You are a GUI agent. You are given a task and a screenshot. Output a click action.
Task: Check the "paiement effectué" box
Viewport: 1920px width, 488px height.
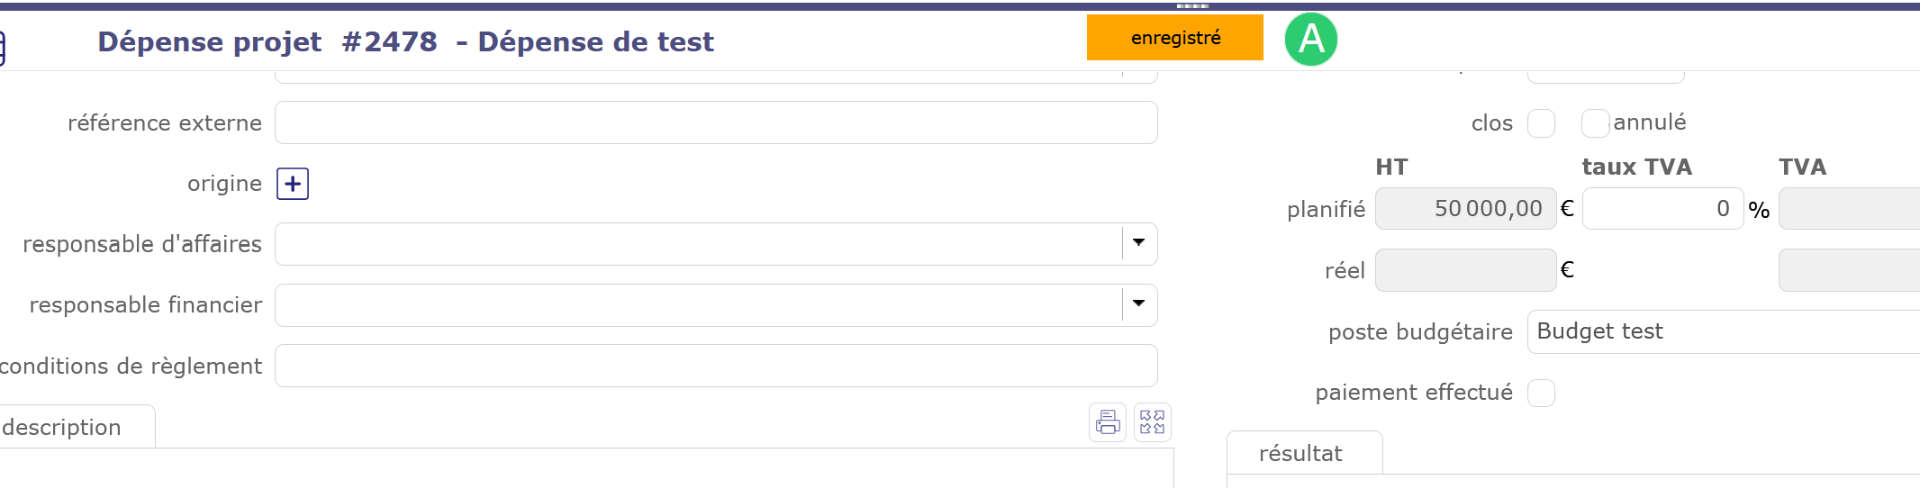click(x=1541, y=393)
